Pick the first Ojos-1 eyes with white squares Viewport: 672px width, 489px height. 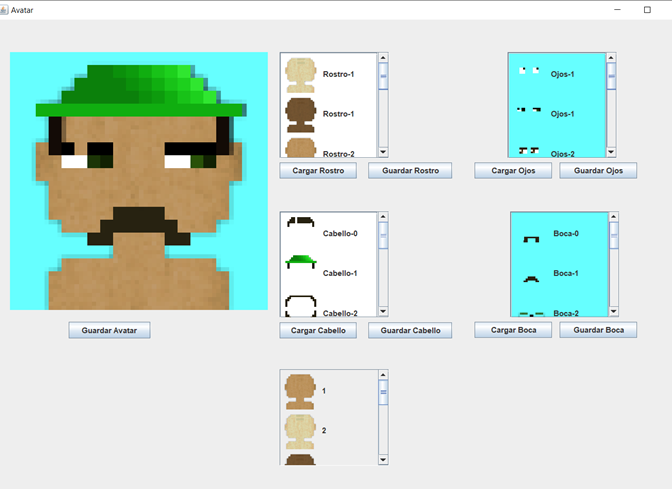tap(529, 70)
